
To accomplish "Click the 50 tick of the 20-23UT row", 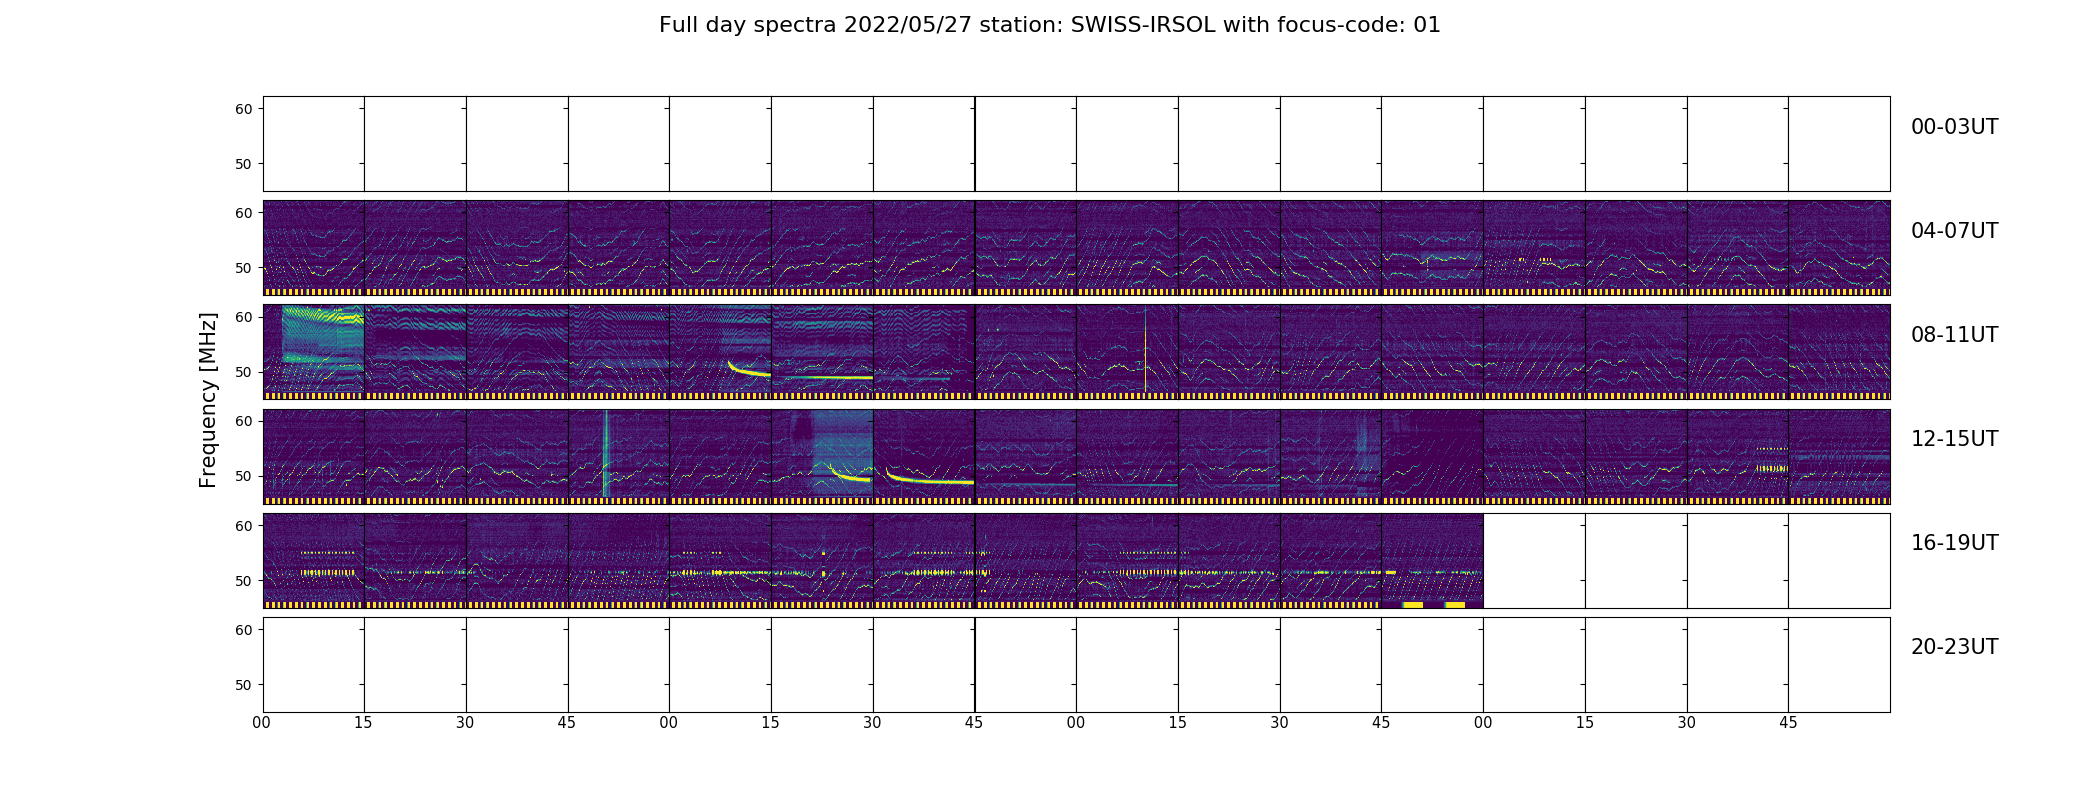I will [243, 685].
